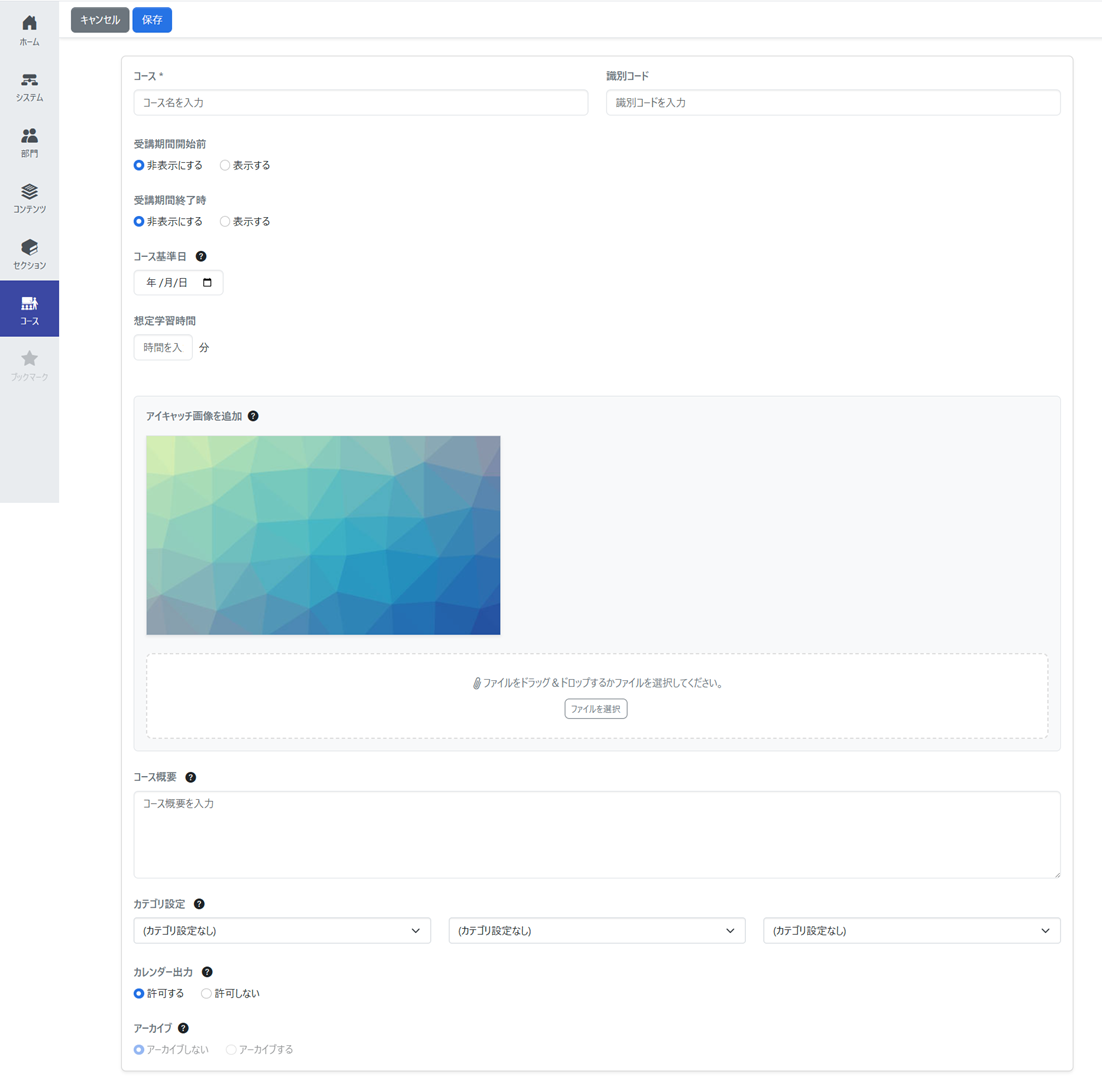Select 表示する under 受講期間開始前
Screen dimensions: 1102x1089
click(x=225, y=165)
